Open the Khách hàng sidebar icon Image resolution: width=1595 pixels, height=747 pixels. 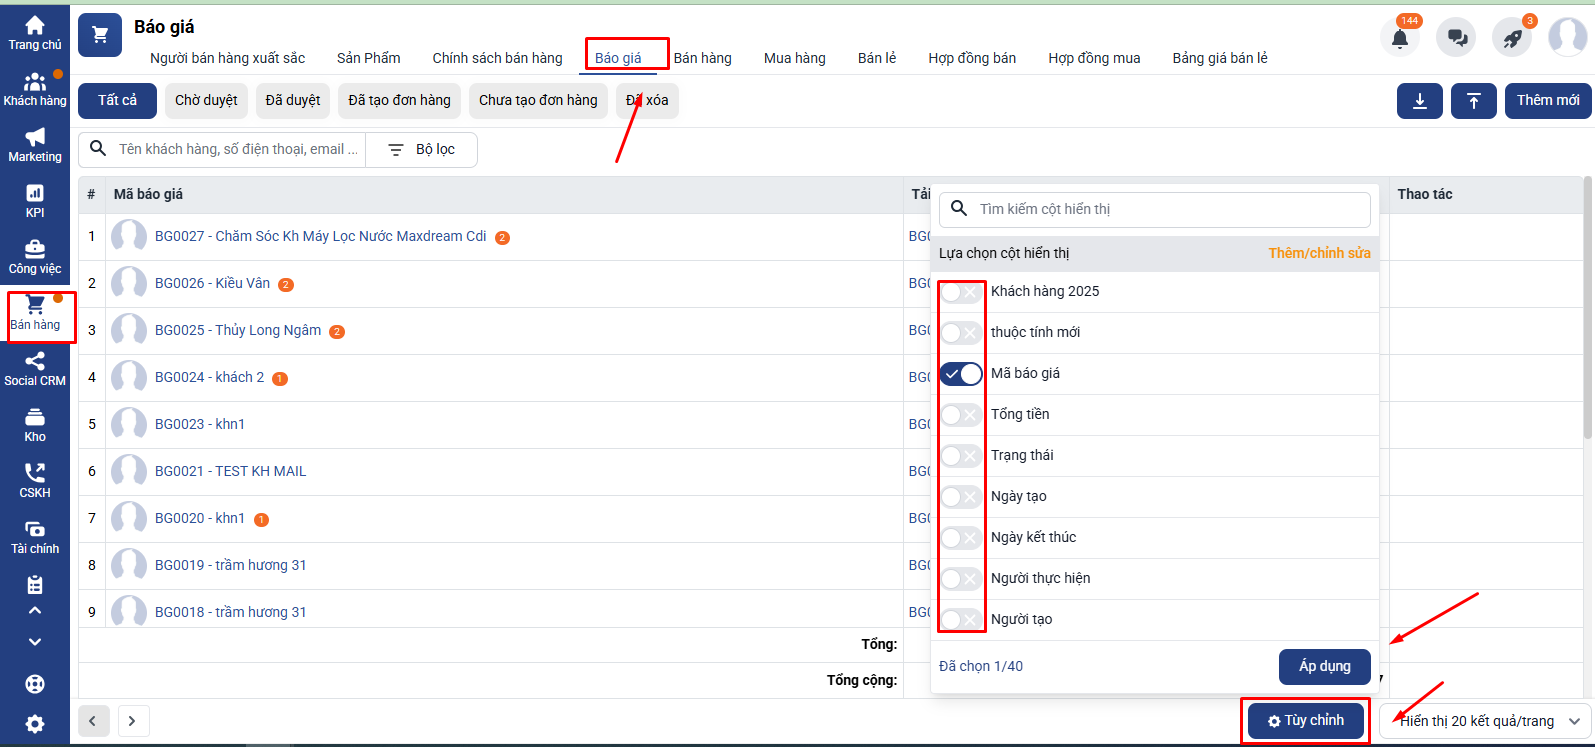(x=35, y=88)
